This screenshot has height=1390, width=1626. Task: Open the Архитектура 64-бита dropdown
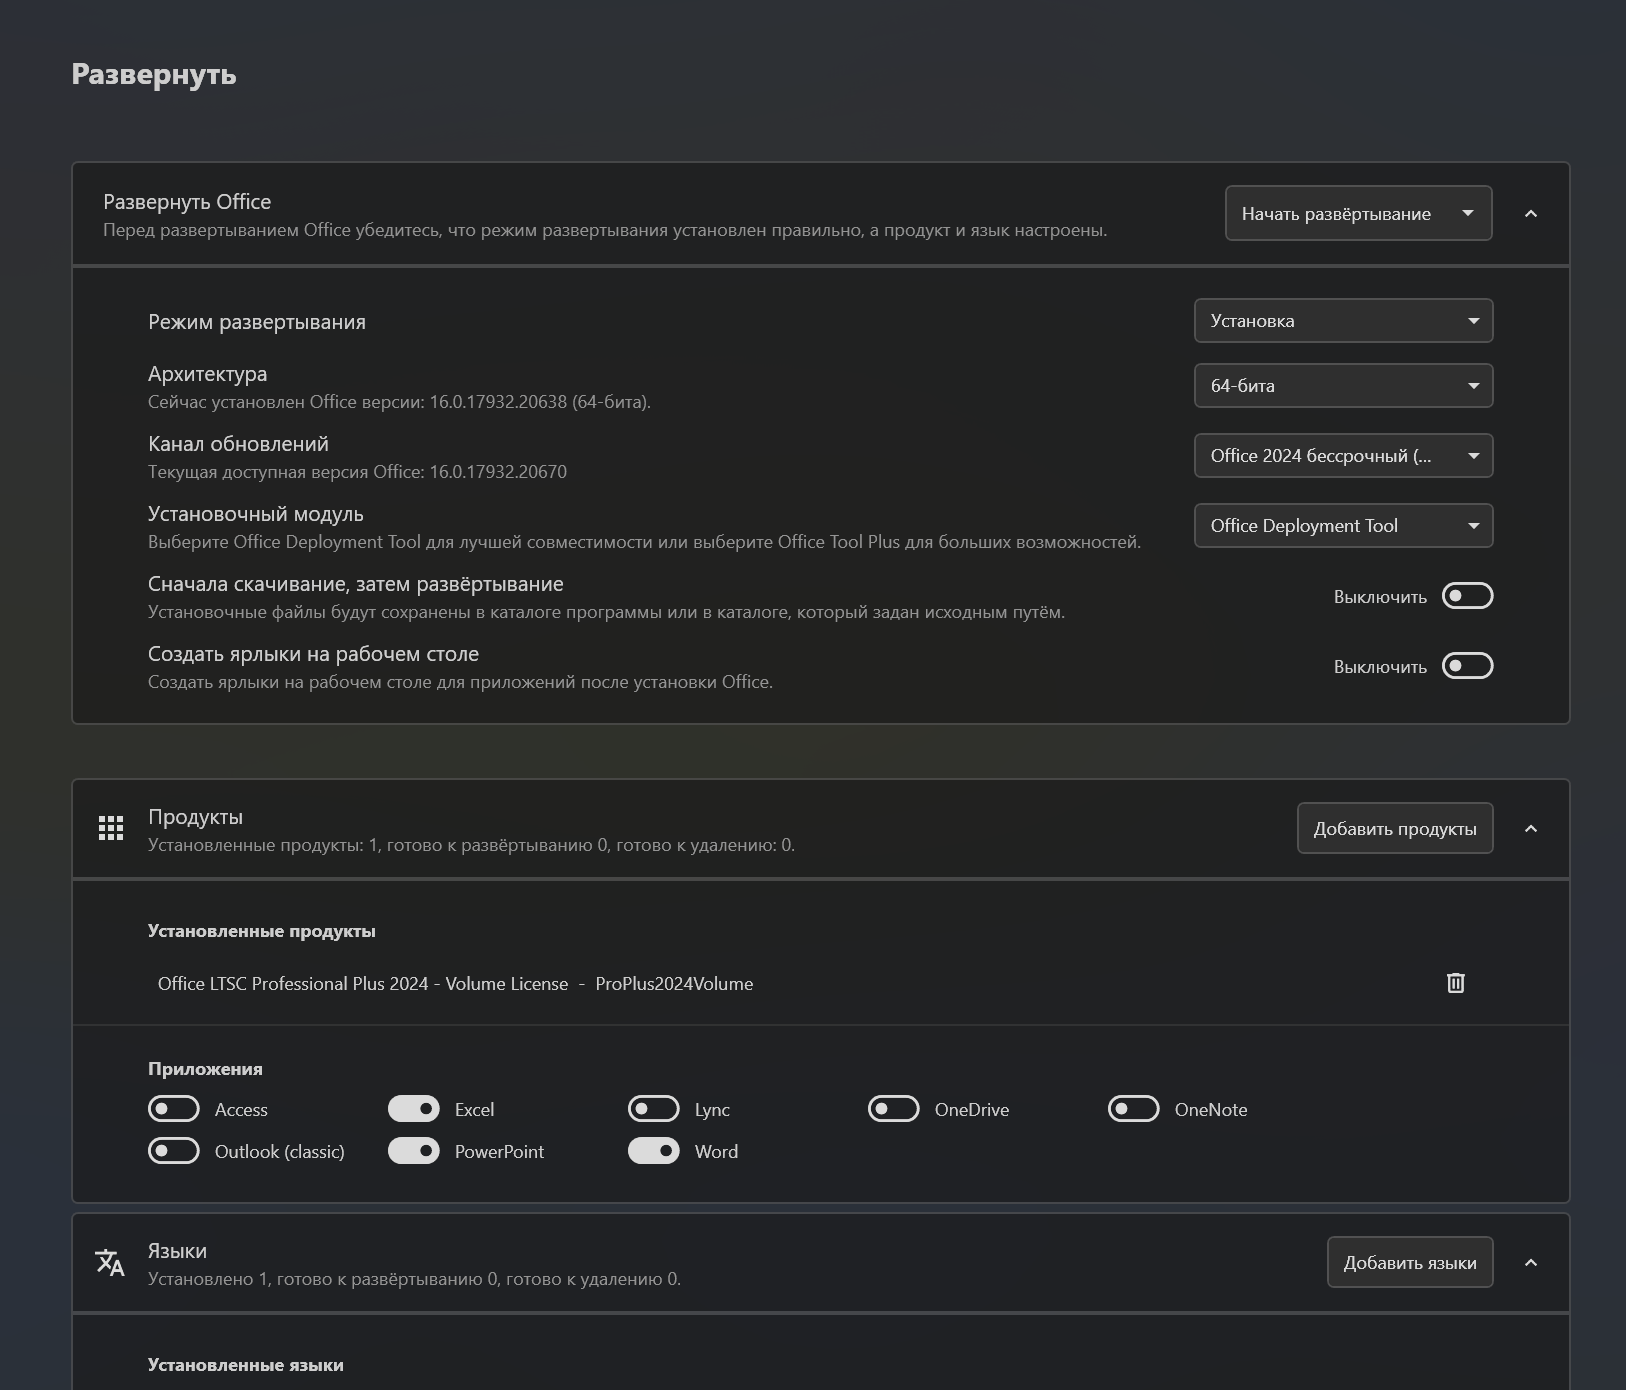1342,386
